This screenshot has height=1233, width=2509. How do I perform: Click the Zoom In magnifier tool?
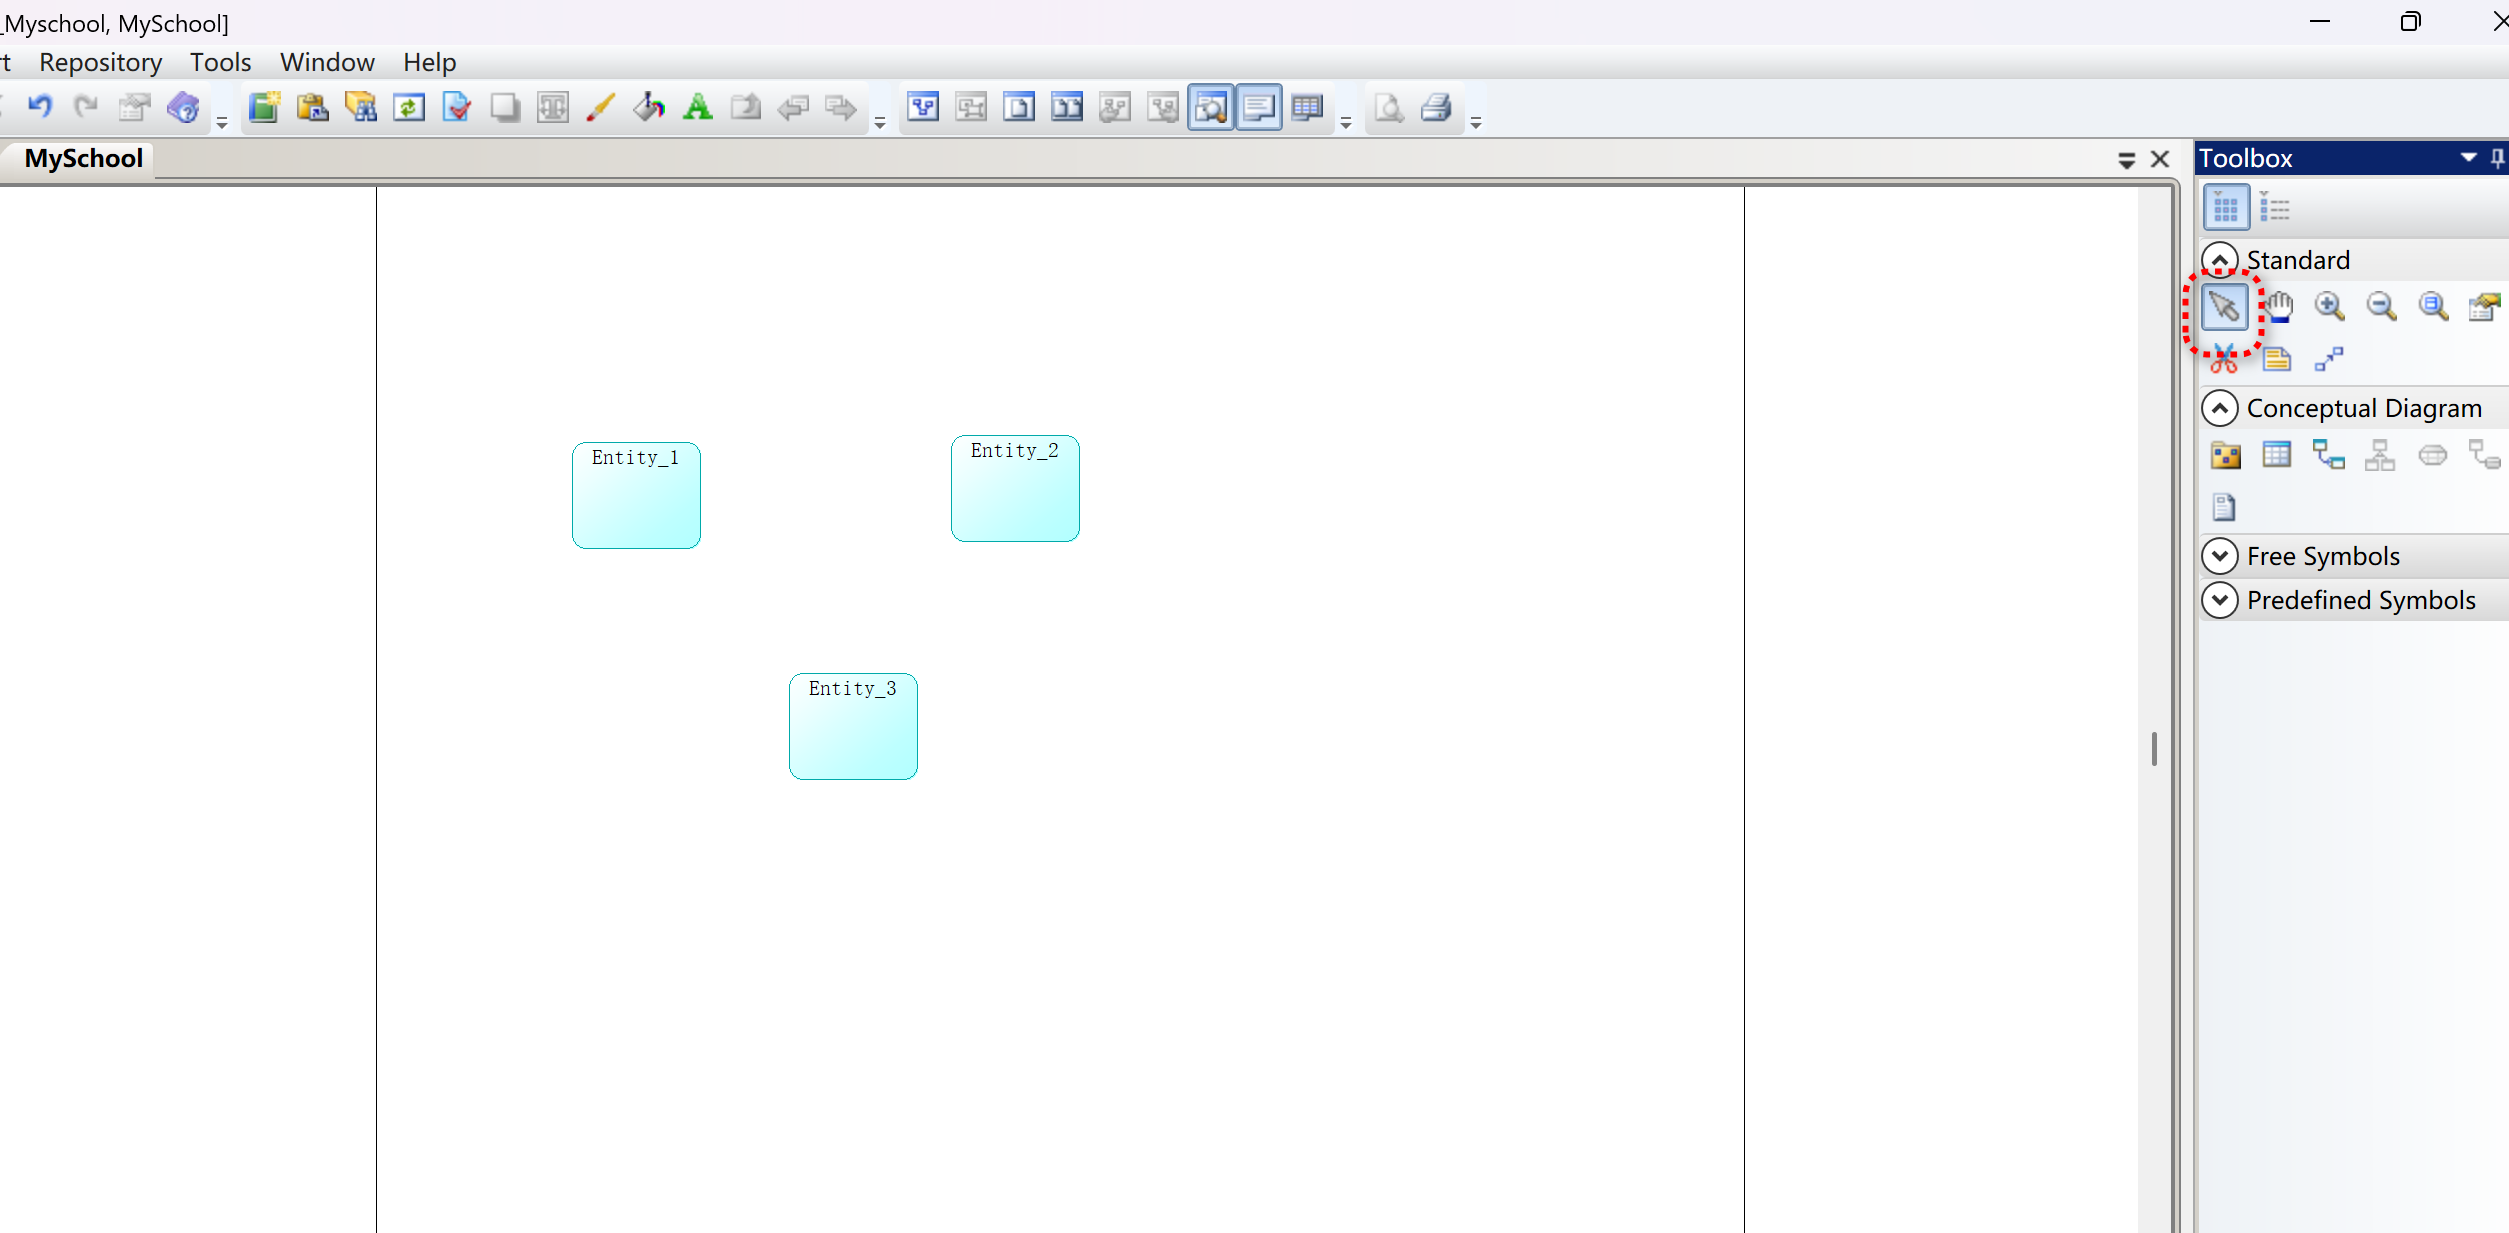click(2329, 306)
